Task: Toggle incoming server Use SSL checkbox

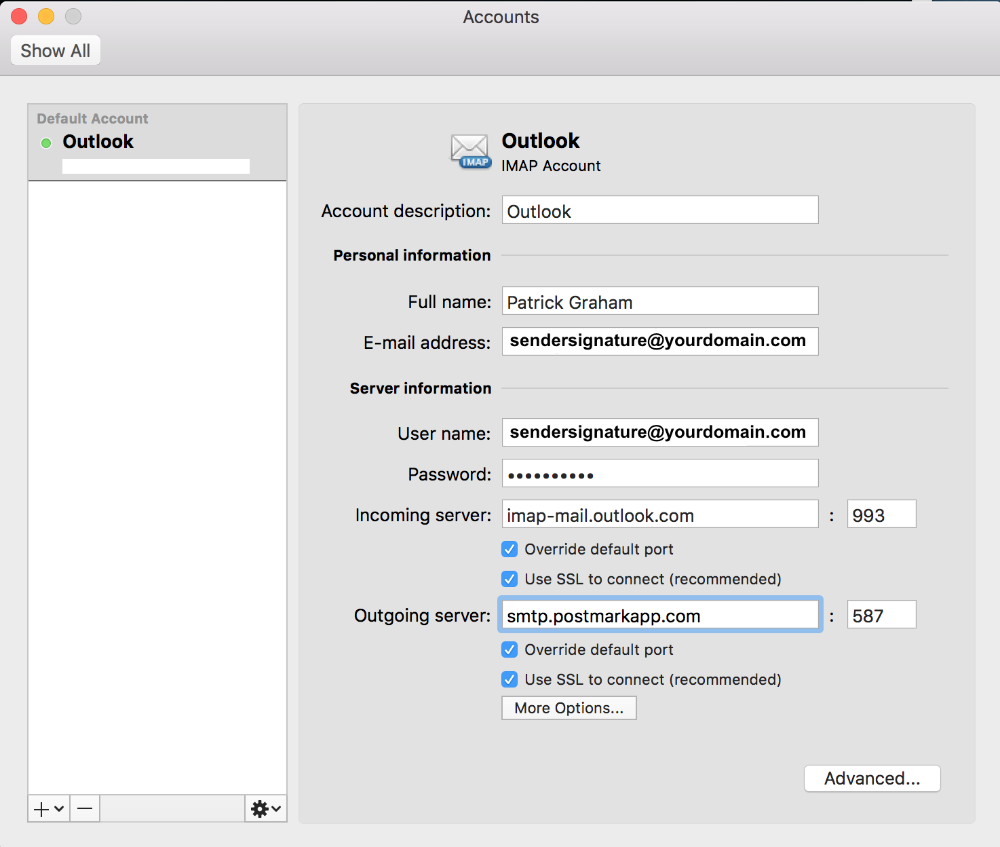Action: coord(509,579)
